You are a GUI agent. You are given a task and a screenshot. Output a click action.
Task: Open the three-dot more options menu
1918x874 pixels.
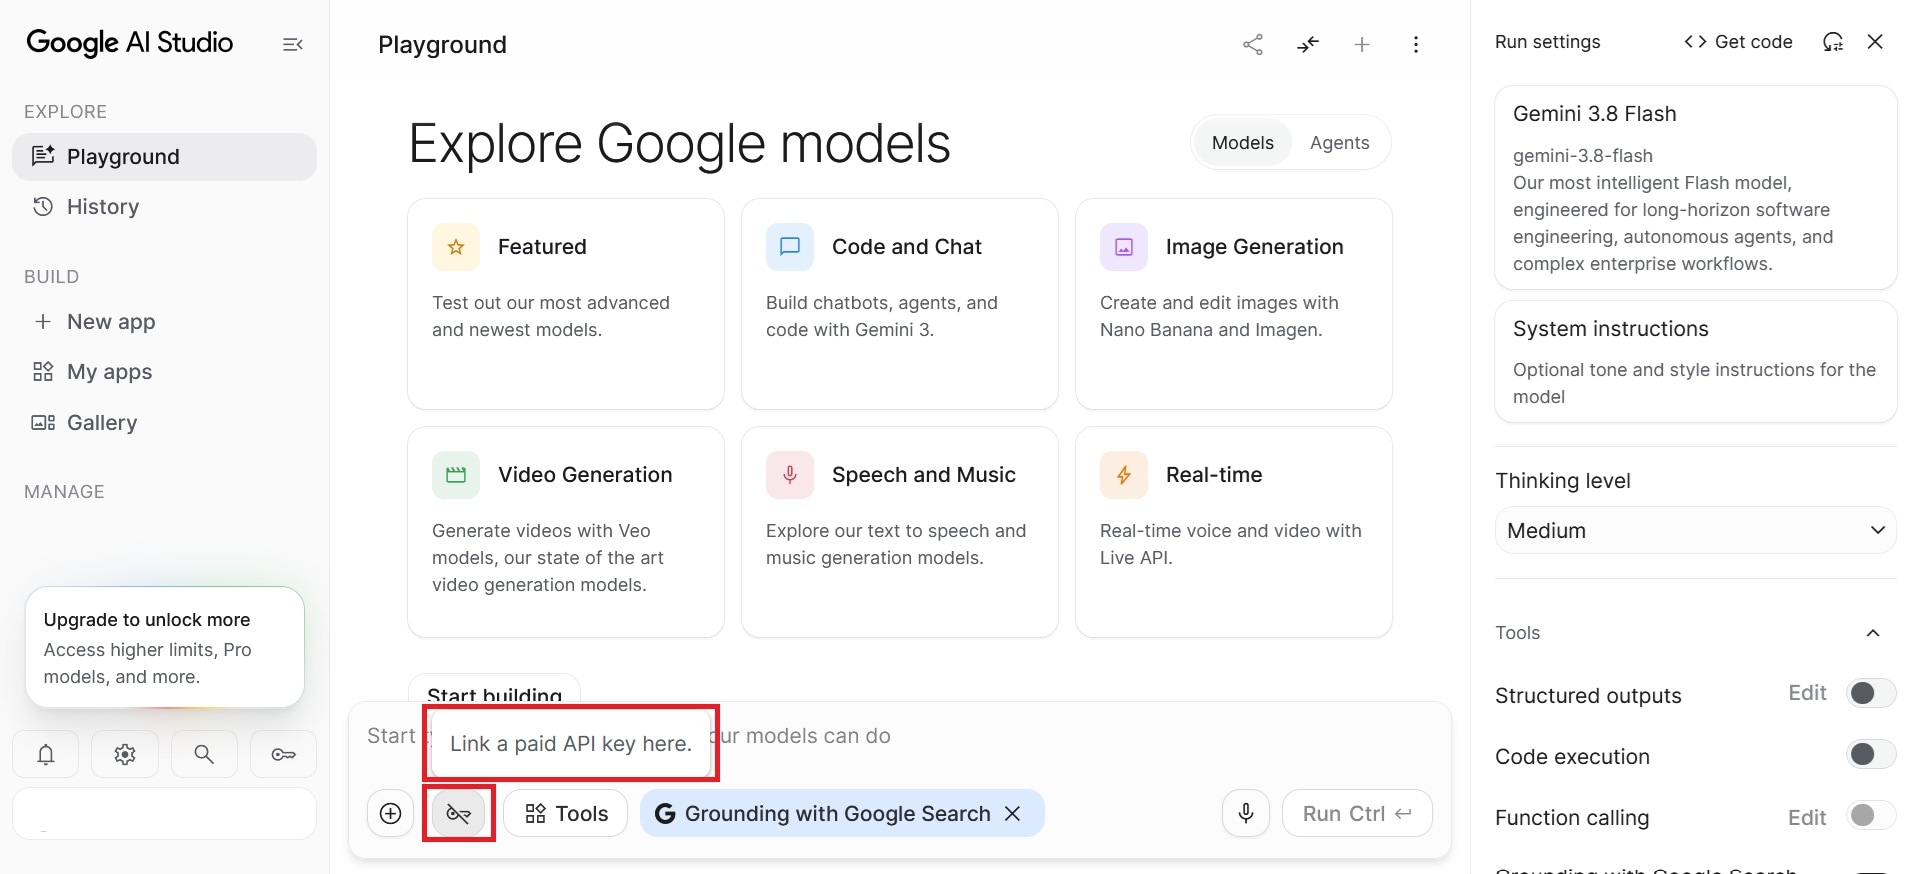point(1416,44)
